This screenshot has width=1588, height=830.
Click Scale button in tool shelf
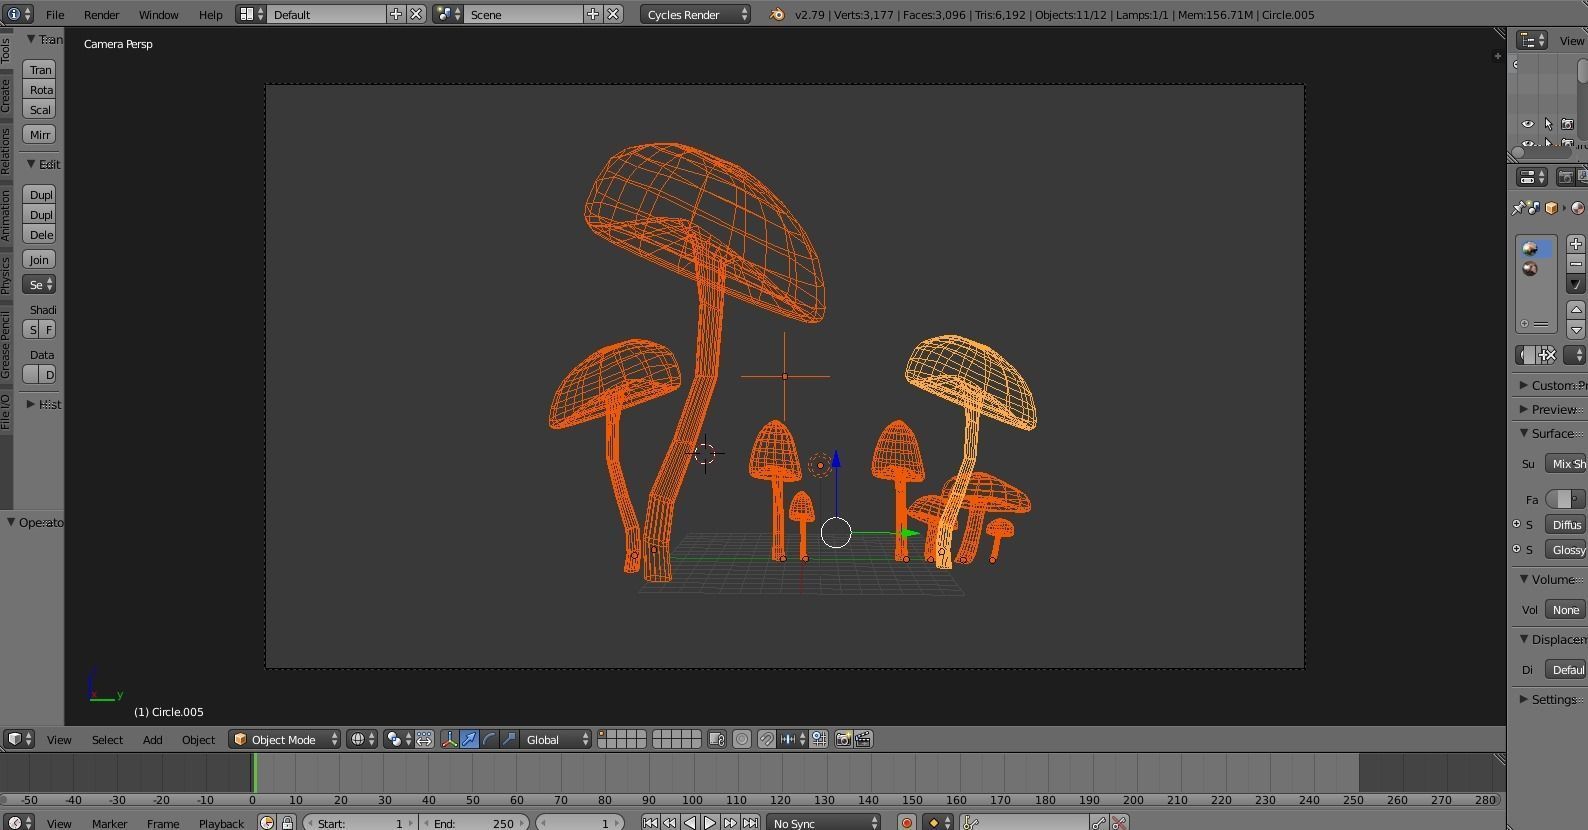40,110
